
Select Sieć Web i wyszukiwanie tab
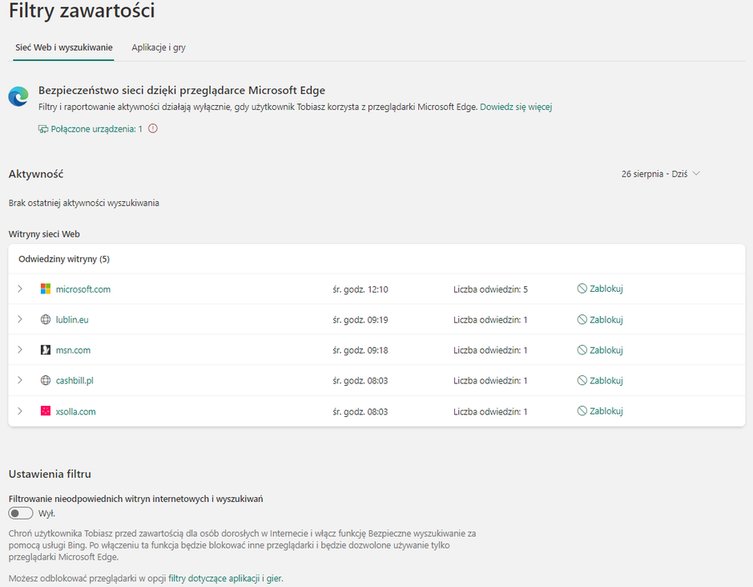[64, 48]
